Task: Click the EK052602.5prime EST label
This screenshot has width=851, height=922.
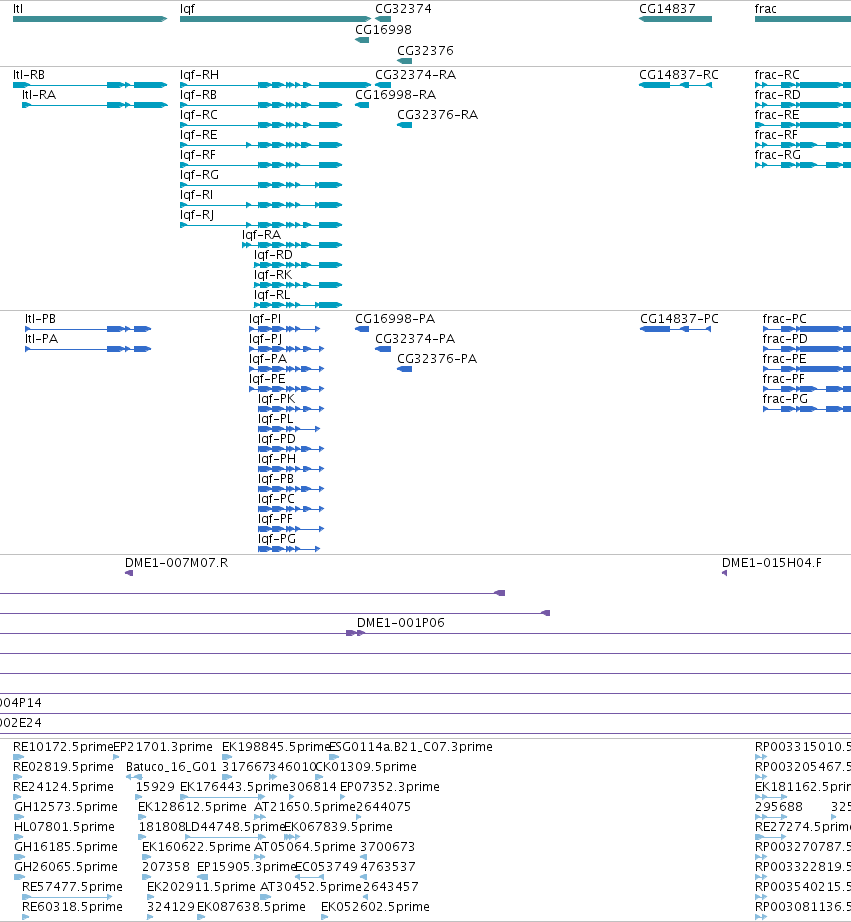Action: click(375, 907)
